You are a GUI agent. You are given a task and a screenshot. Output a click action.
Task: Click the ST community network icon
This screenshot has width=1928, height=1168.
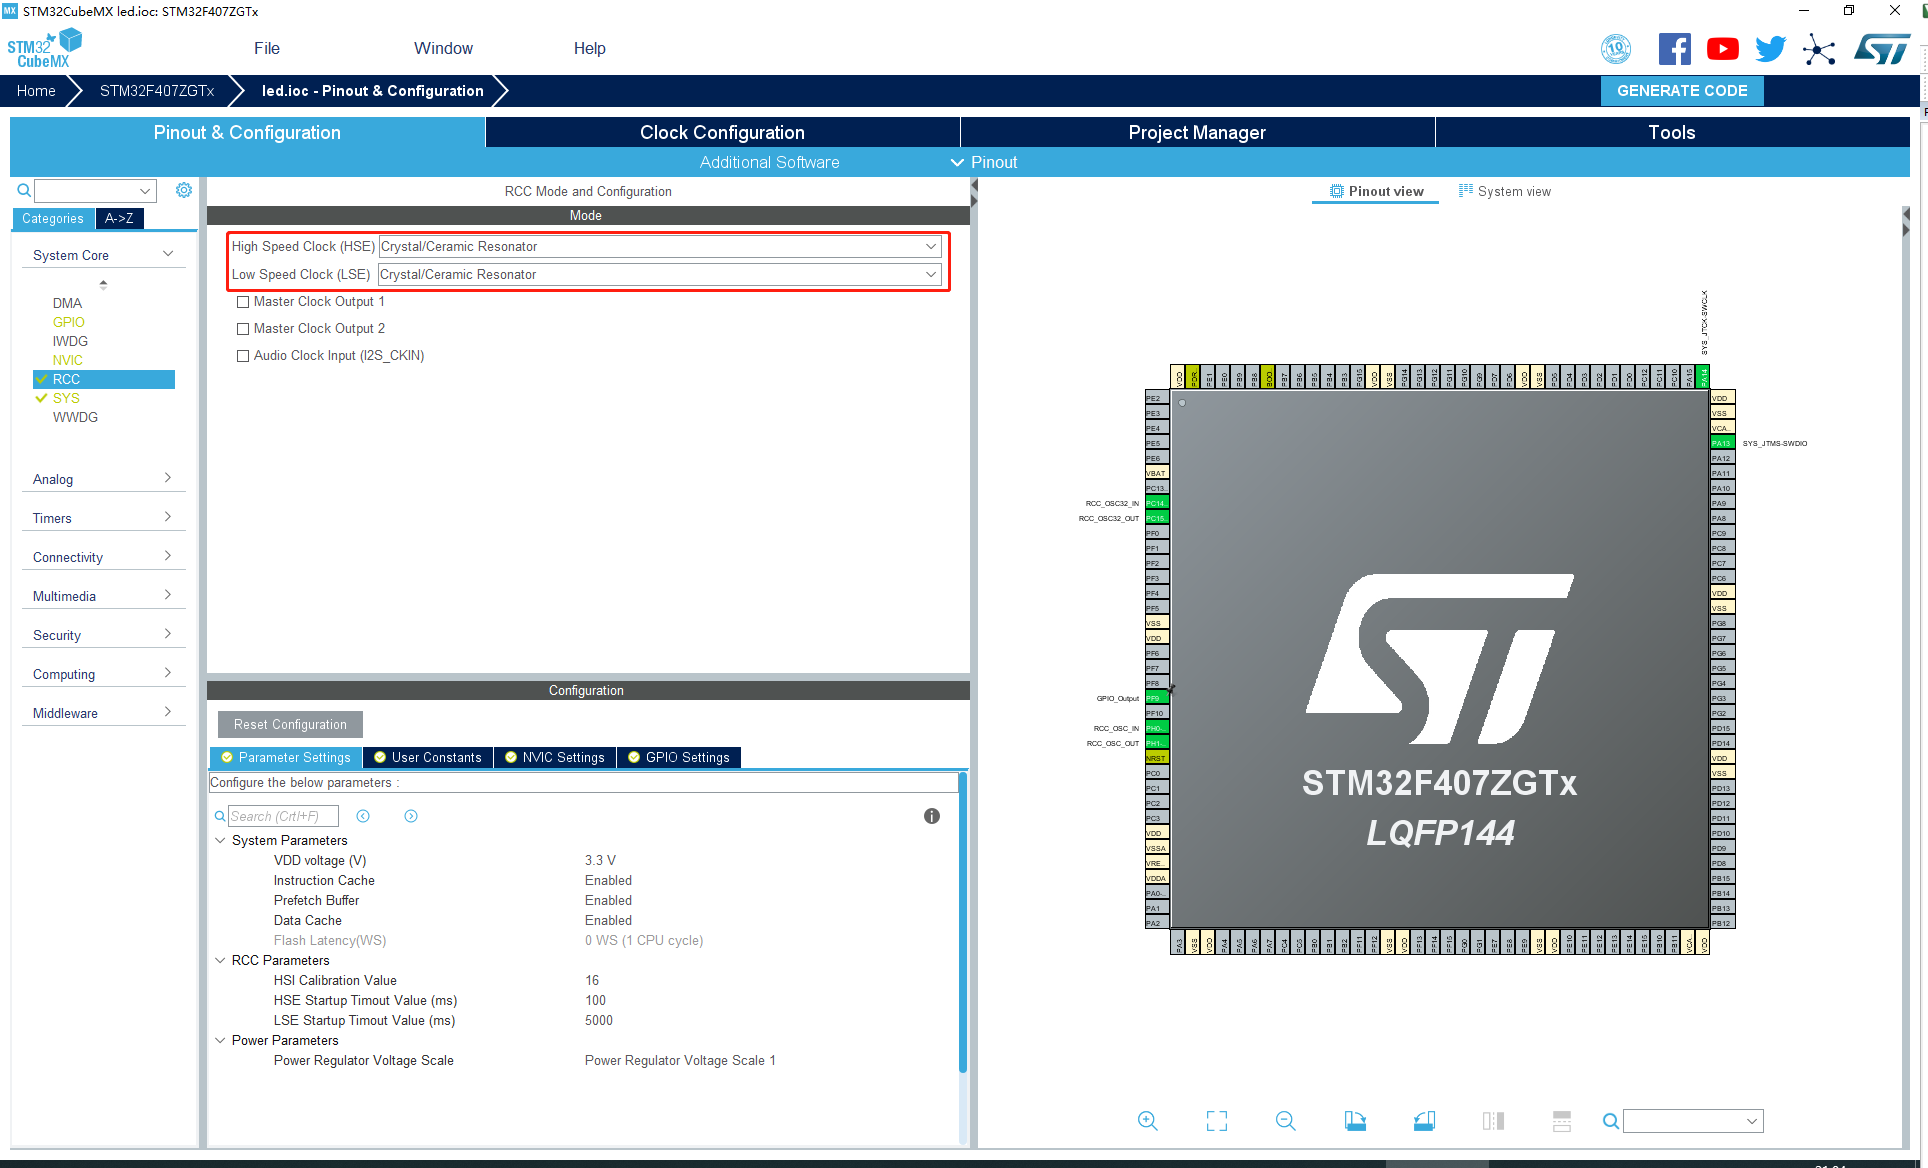[x=1819, y=49]
